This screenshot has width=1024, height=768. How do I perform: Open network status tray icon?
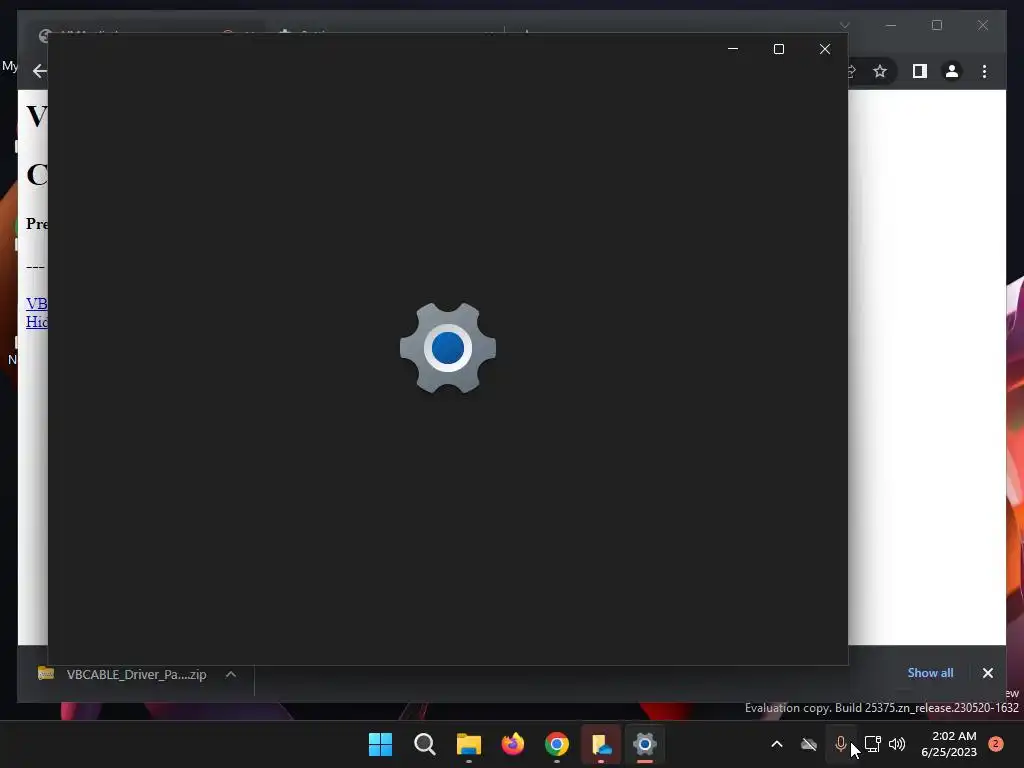[872, 744]
